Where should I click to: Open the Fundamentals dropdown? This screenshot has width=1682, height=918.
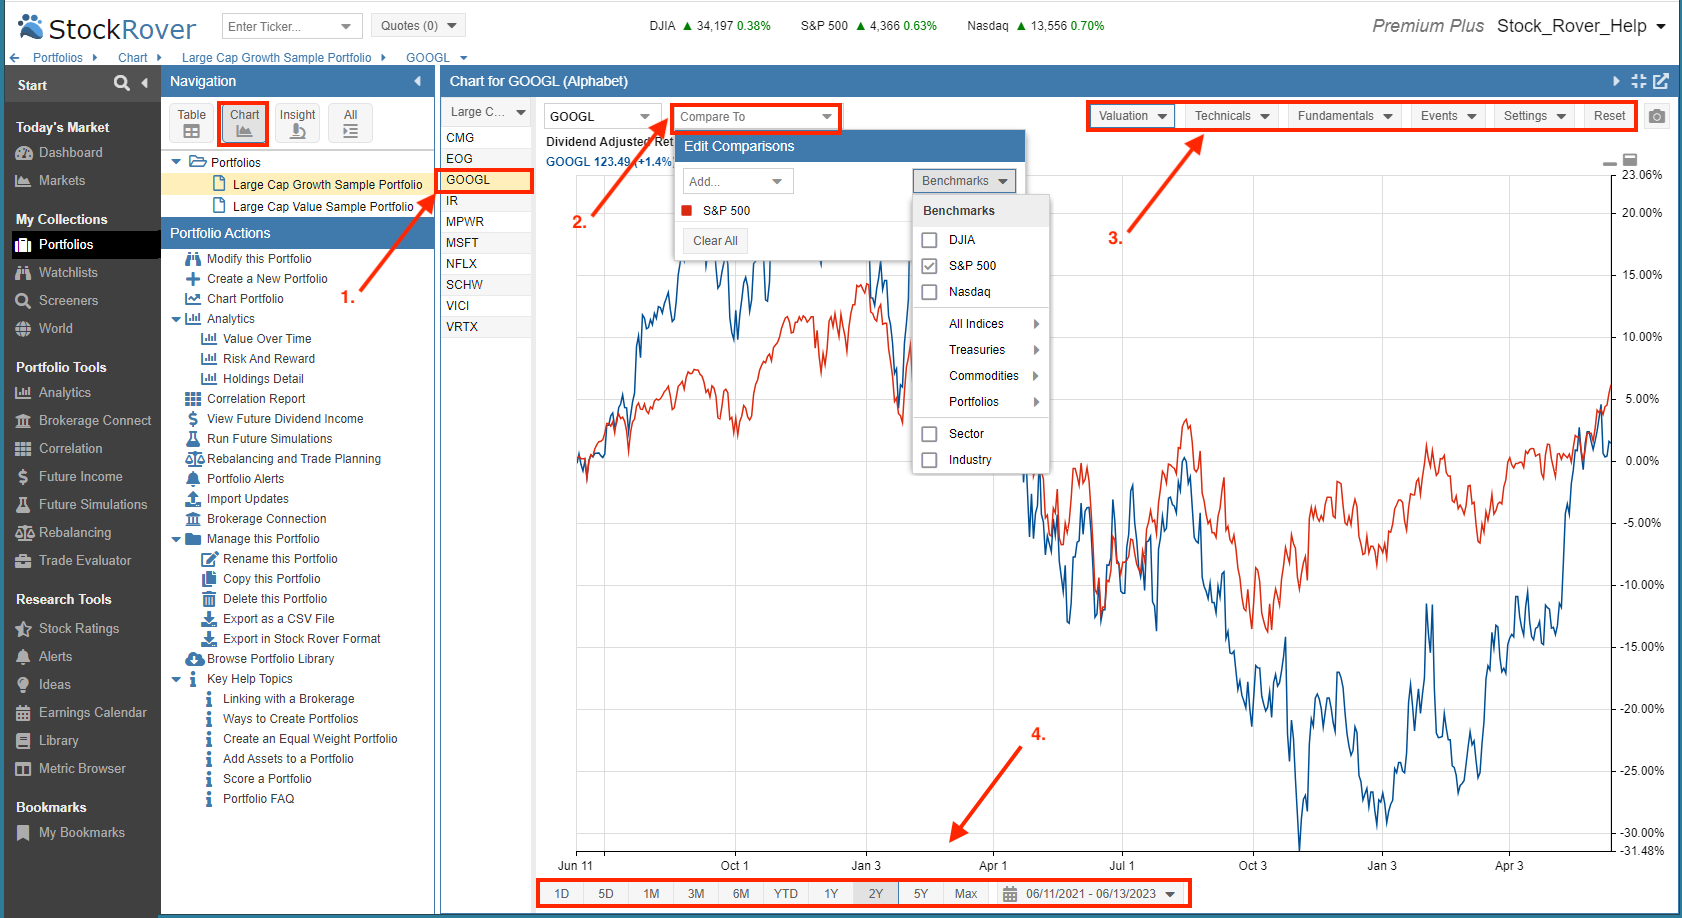[x=1345, y=116]
